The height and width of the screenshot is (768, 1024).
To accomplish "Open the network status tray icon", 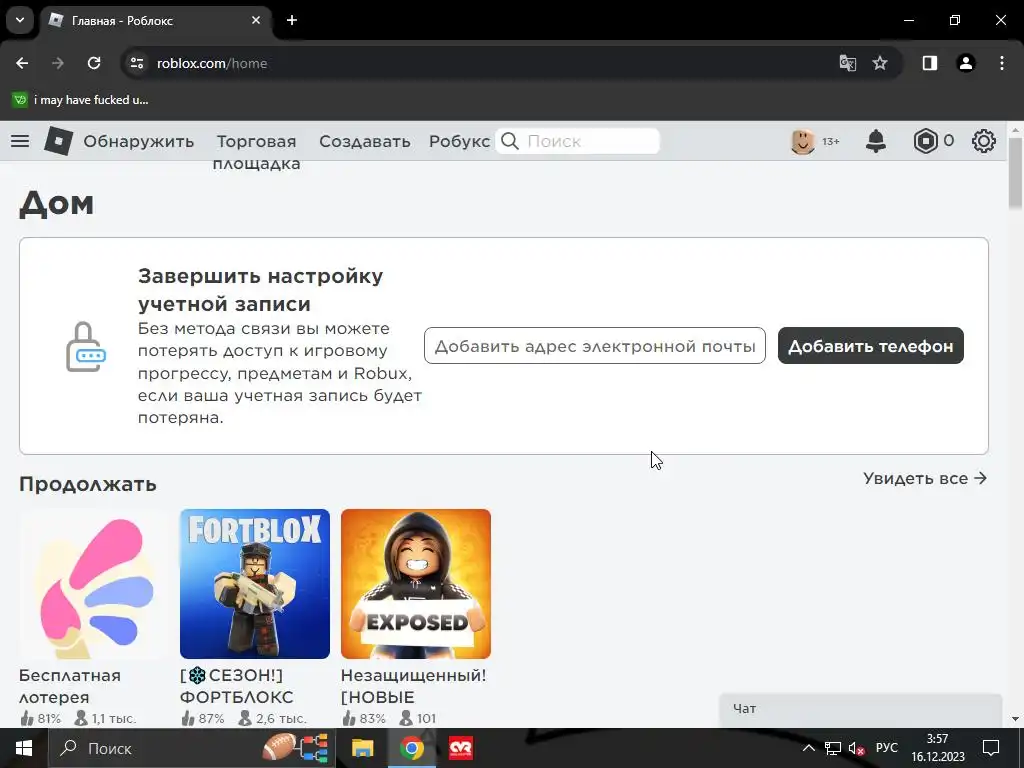I will click(833, 748).
